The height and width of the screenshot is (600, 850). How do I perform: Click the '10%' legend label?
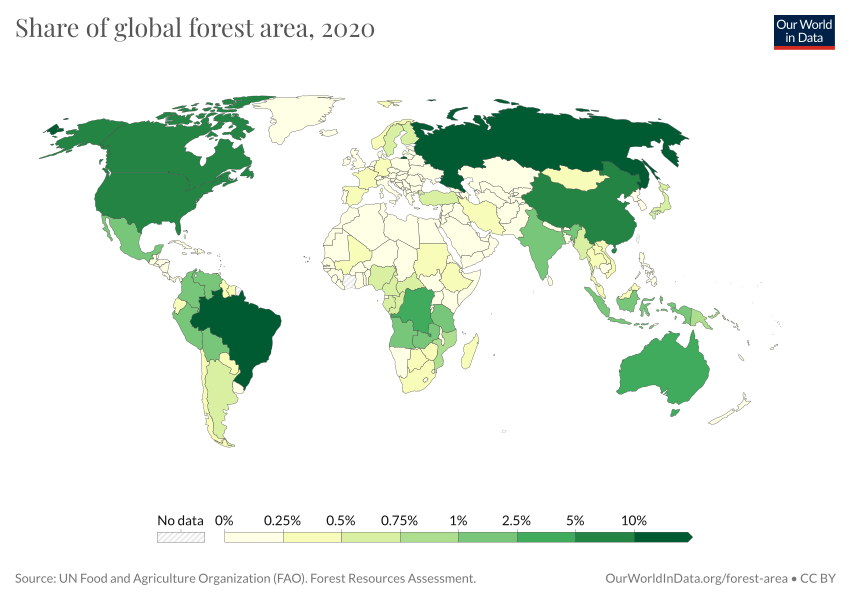tap(634, 520)
